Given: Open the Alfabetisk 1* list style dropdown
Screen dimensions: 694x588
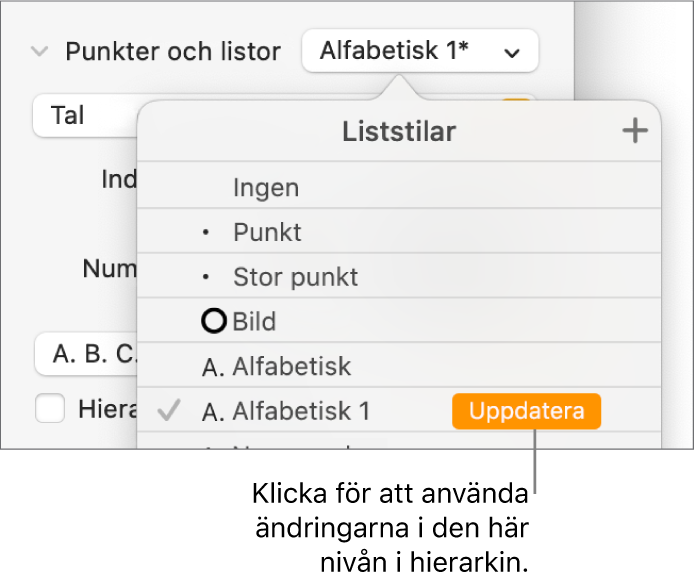Looking at the screenshot, I should 420,50.
